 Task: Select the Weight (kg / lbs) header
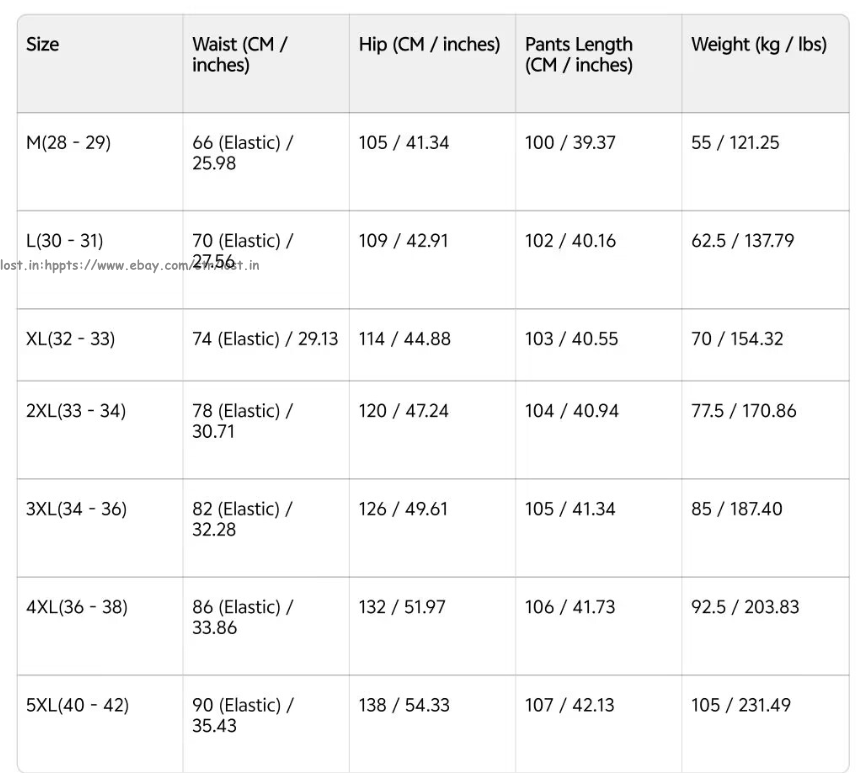click(759, 45)
